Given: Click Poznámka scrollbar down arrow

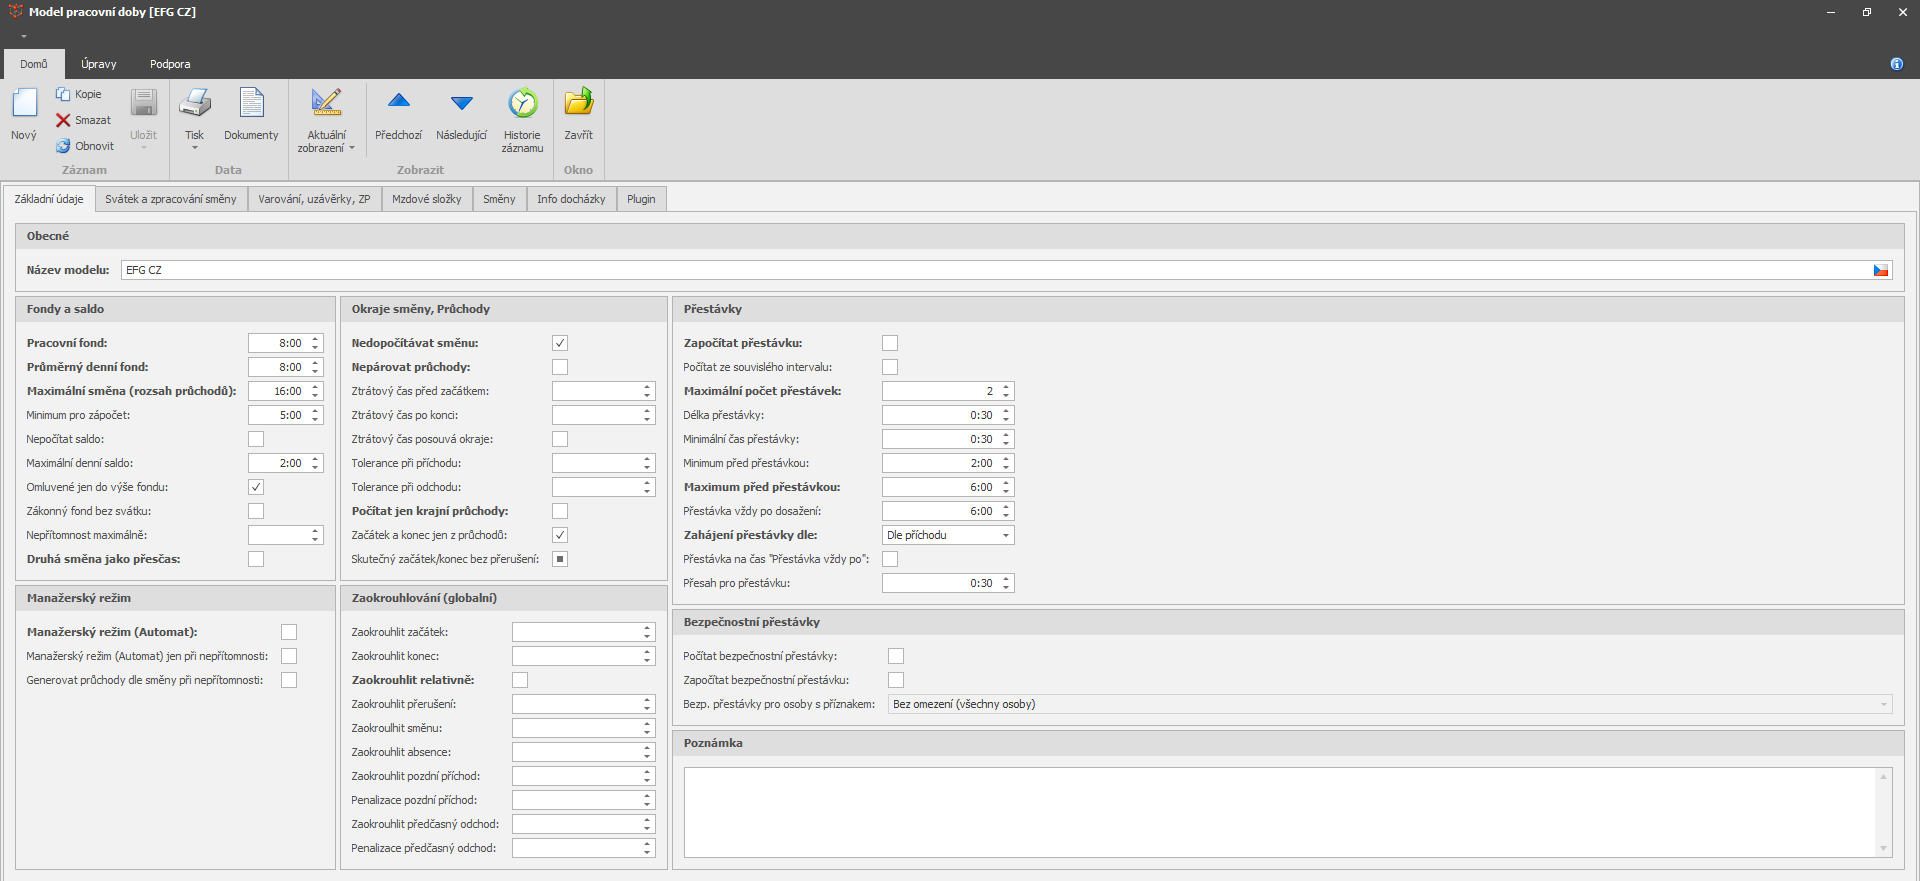Looking at the screenshot, I should (x=1884, y=848).
